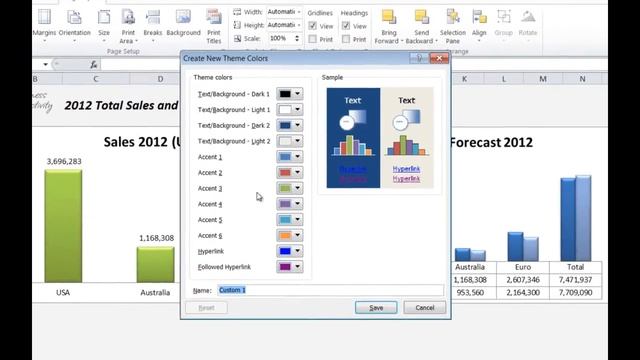640x360 pixels.
Task: Pick the Accent 5 teal color swatch
Action: coord(285,220)
